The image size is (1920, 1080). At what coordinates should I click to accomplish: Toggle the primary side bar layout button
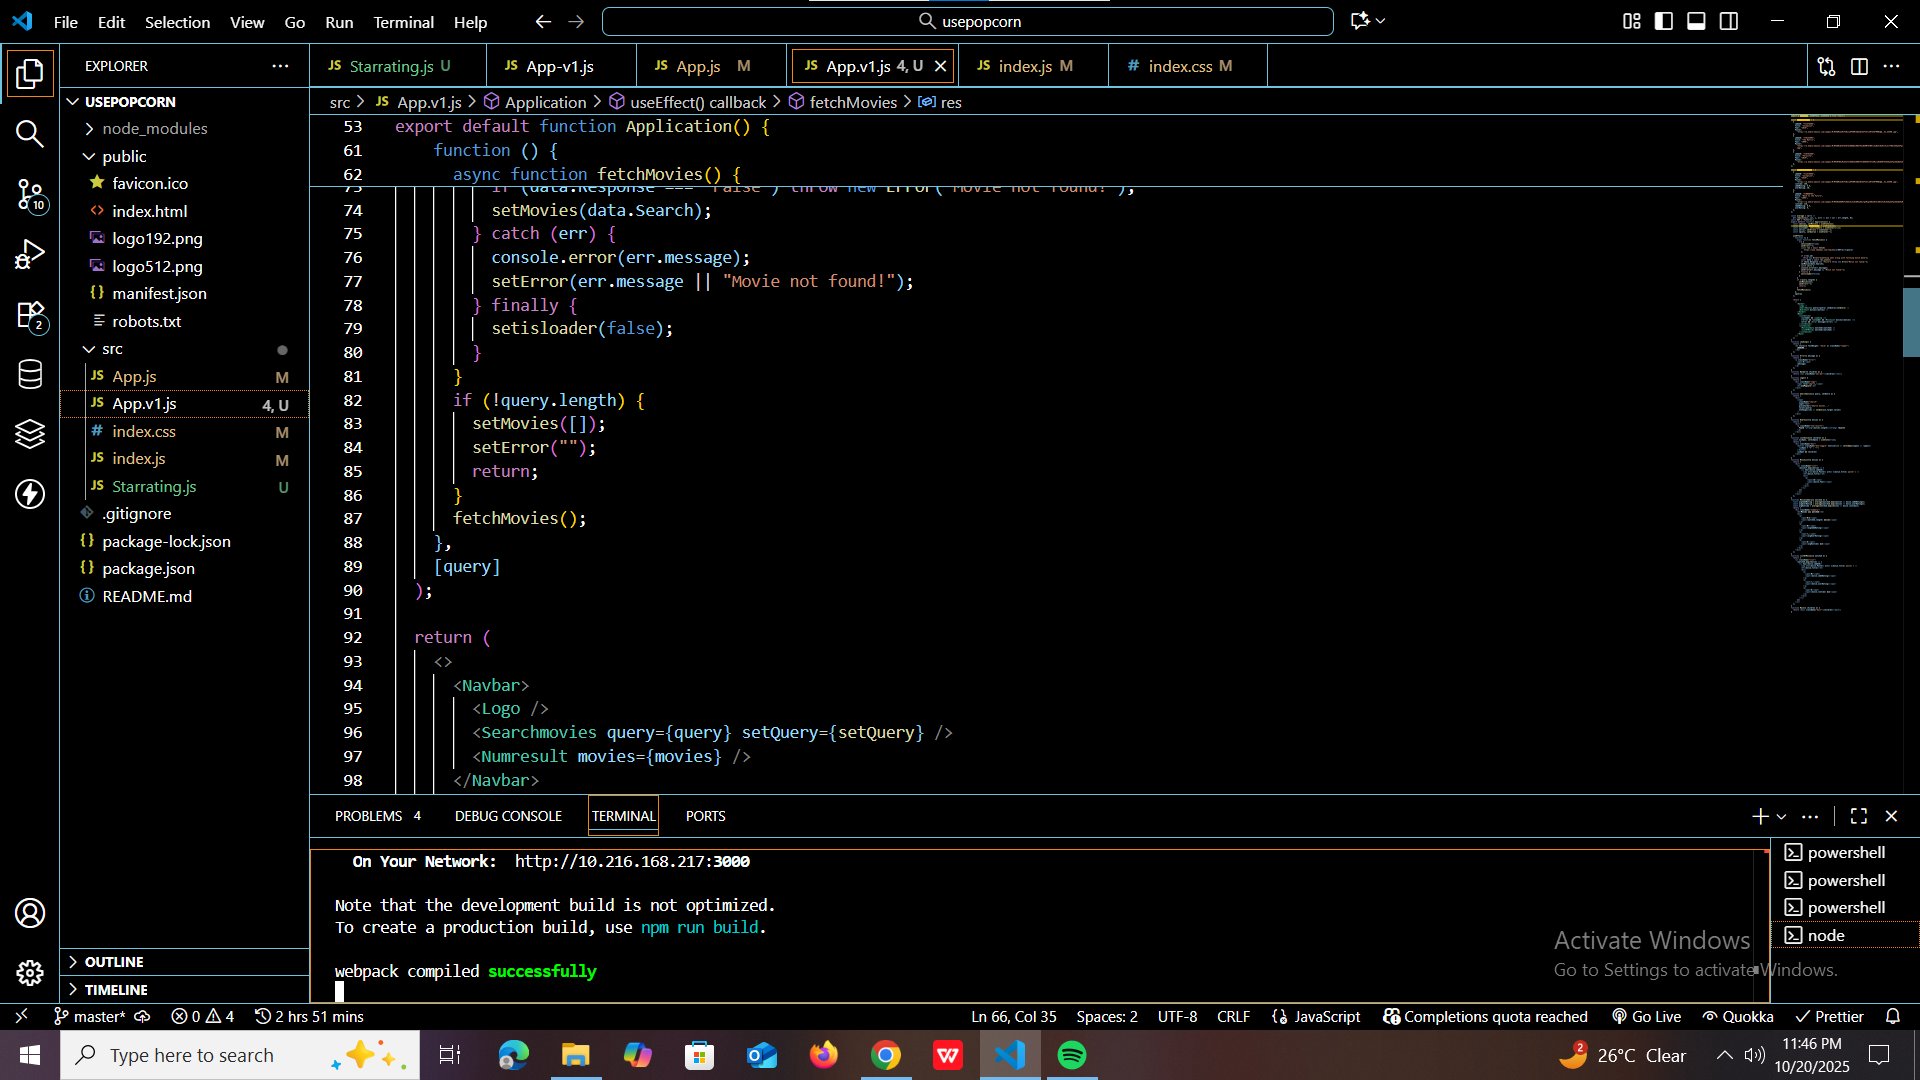click(1664, 21)
